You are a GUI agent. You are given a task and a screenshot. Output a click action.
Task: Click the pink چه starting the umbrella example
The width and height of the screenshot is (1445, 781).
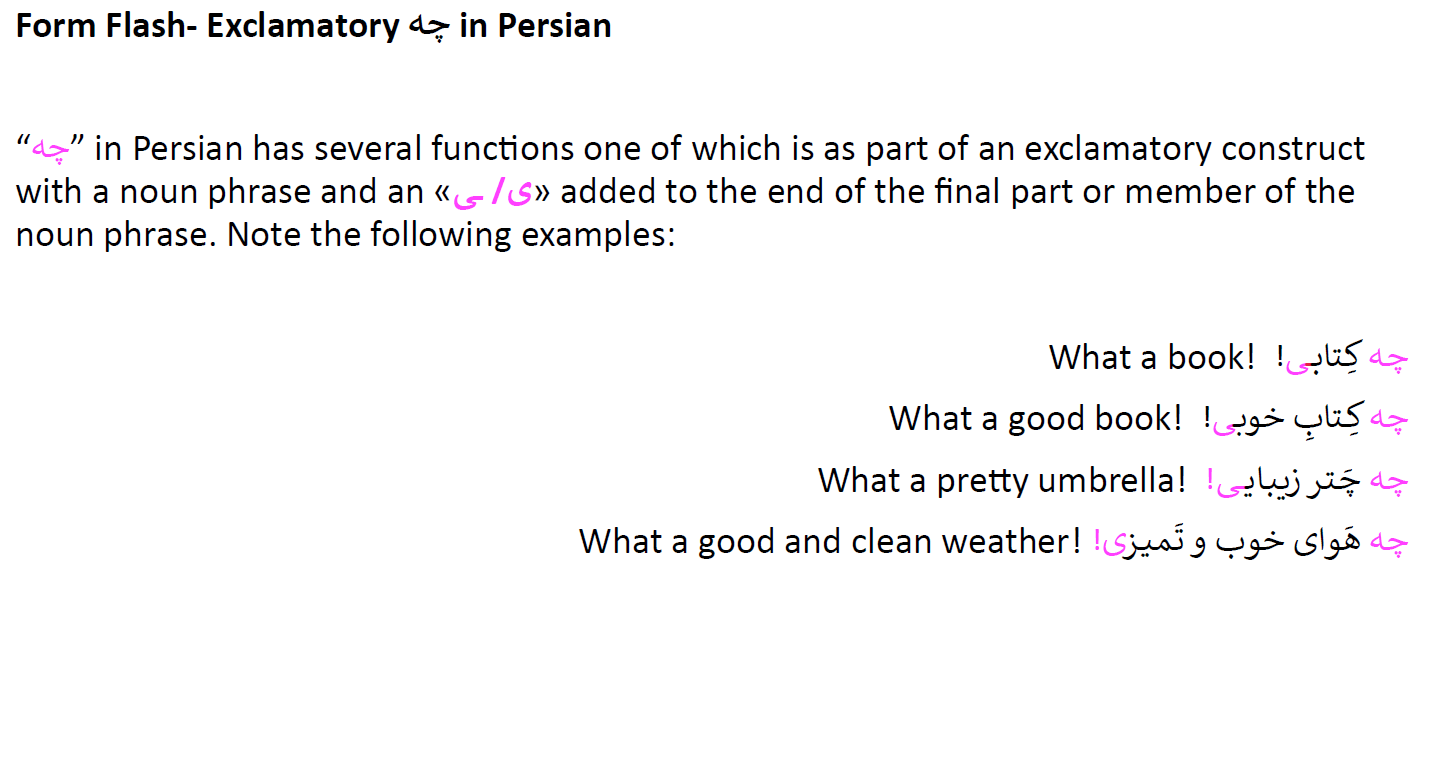tap(1388, 481)
